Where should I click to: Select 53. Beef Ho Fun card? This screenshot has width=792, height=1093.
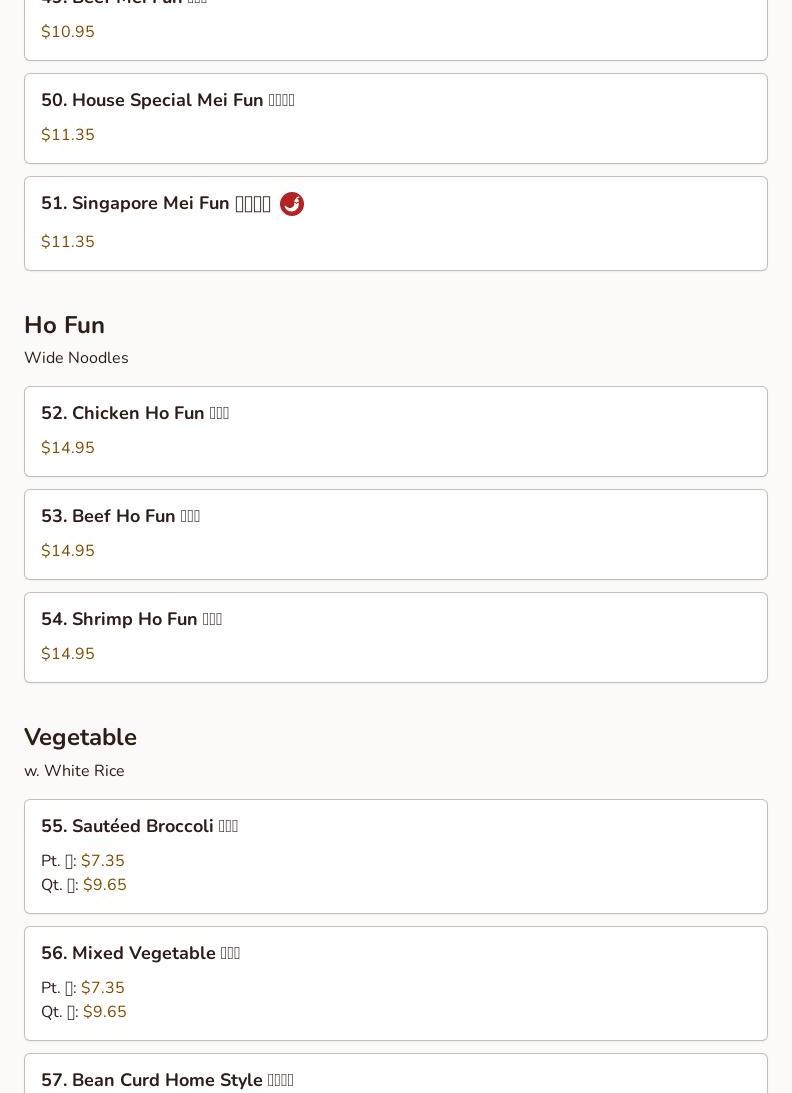396,535
